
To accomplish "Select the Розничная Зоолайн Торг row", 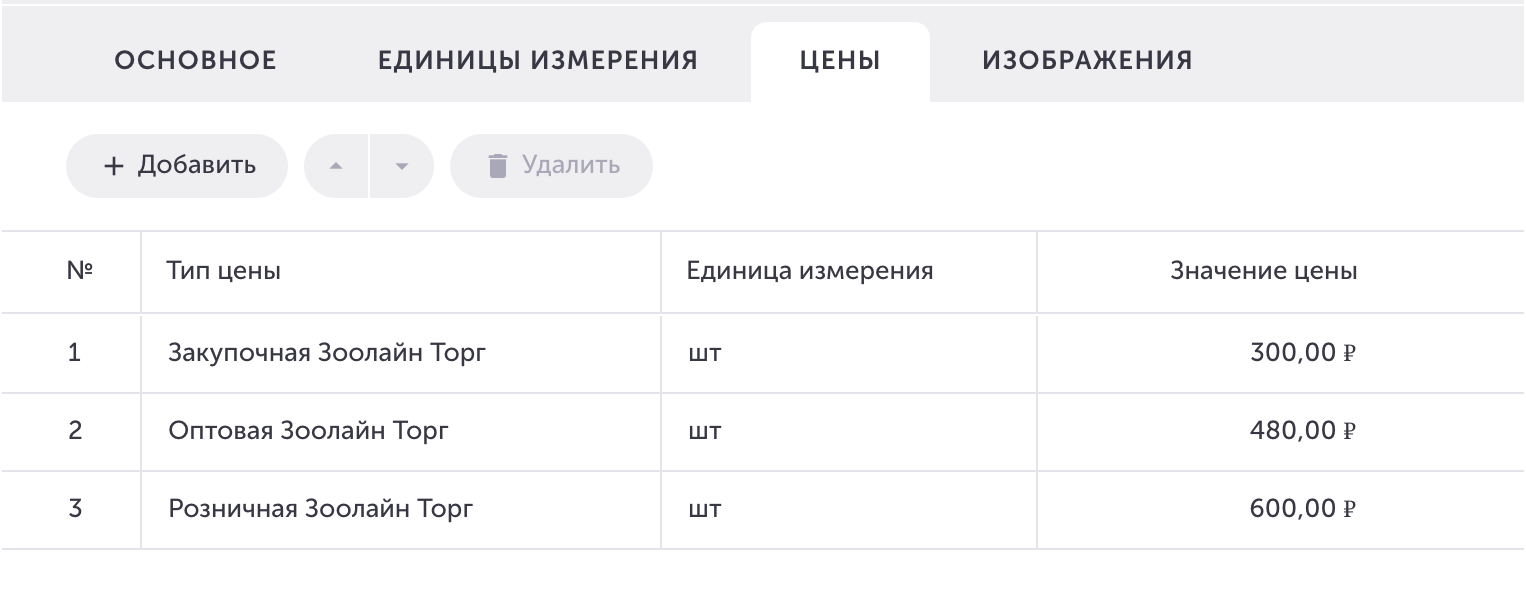I will (x=763, y=509).
